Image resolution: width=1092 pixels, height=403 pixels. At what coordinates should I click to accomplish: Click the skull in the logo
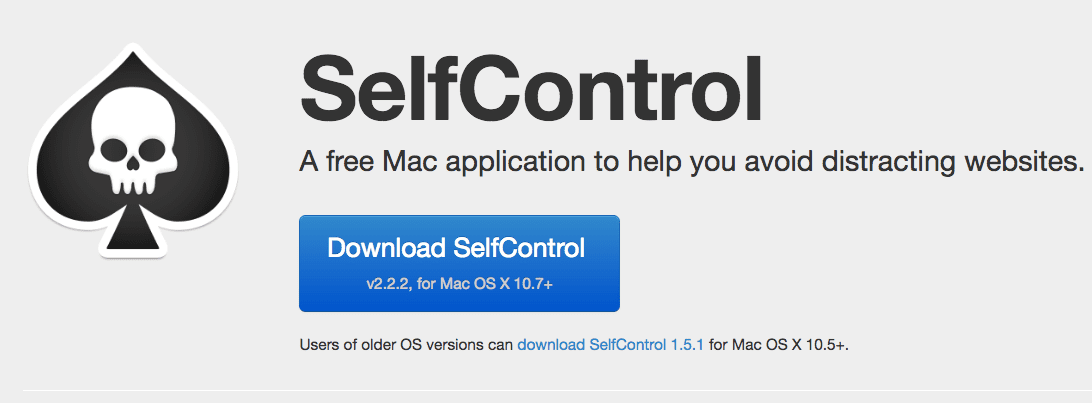pos(135,149)
